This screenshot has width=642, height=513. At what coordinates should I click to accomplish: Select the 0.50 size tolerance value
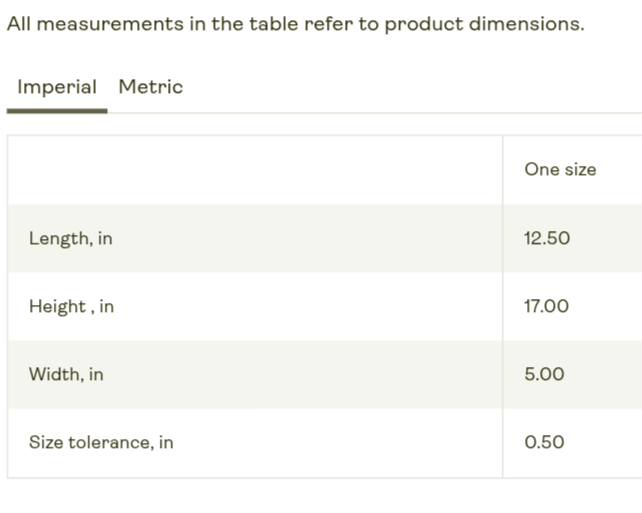(544, 443)
